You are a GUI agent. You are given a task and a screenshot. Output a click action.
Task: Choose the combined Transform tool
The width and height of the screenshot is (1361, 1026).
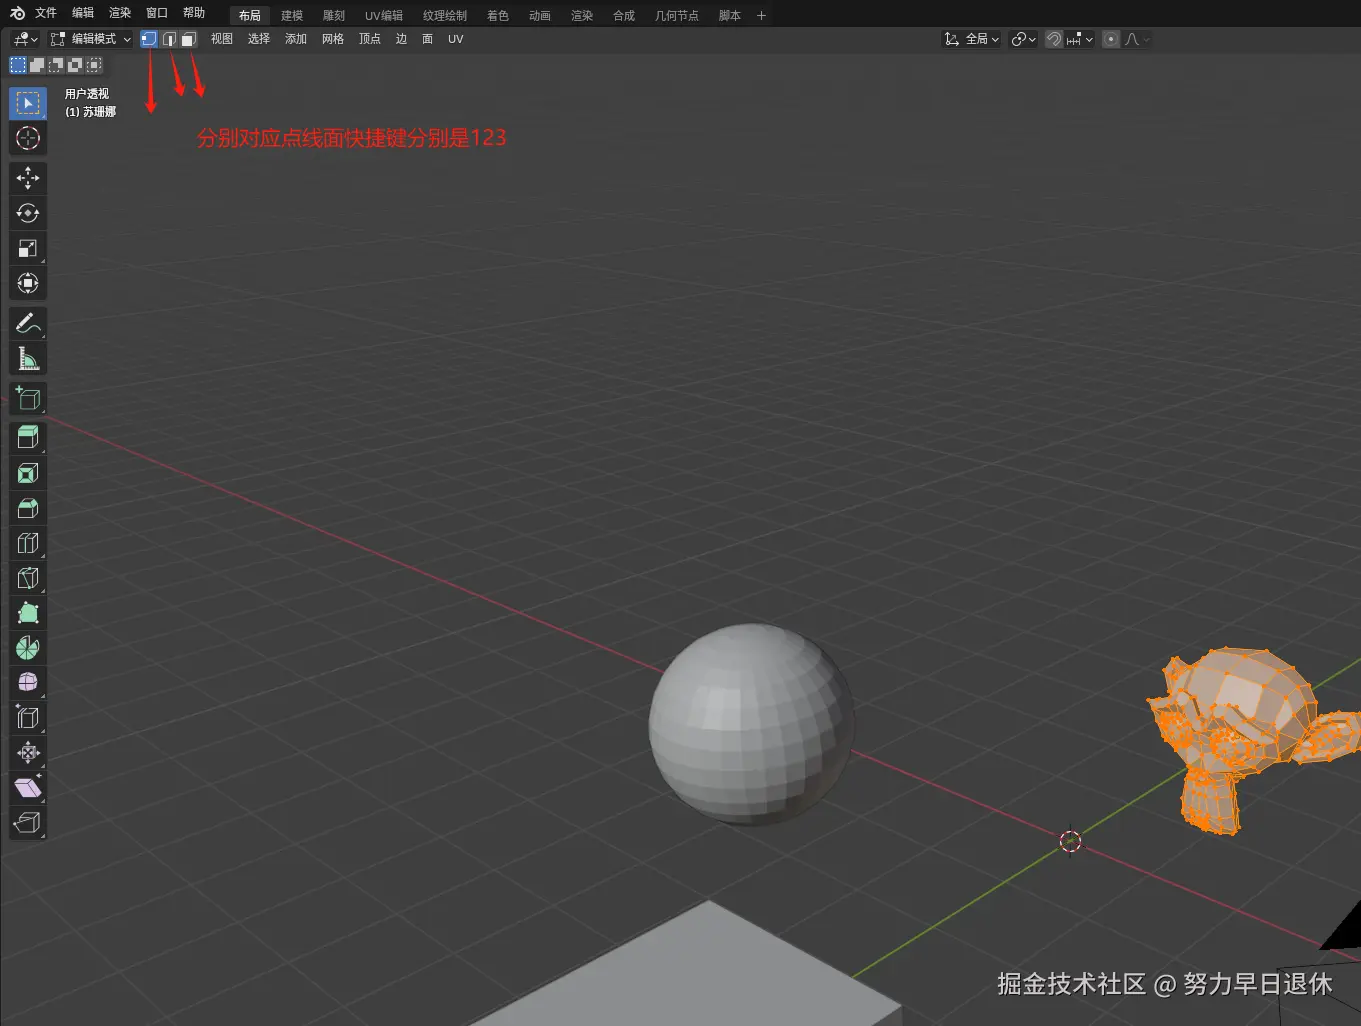coord(28,283)
